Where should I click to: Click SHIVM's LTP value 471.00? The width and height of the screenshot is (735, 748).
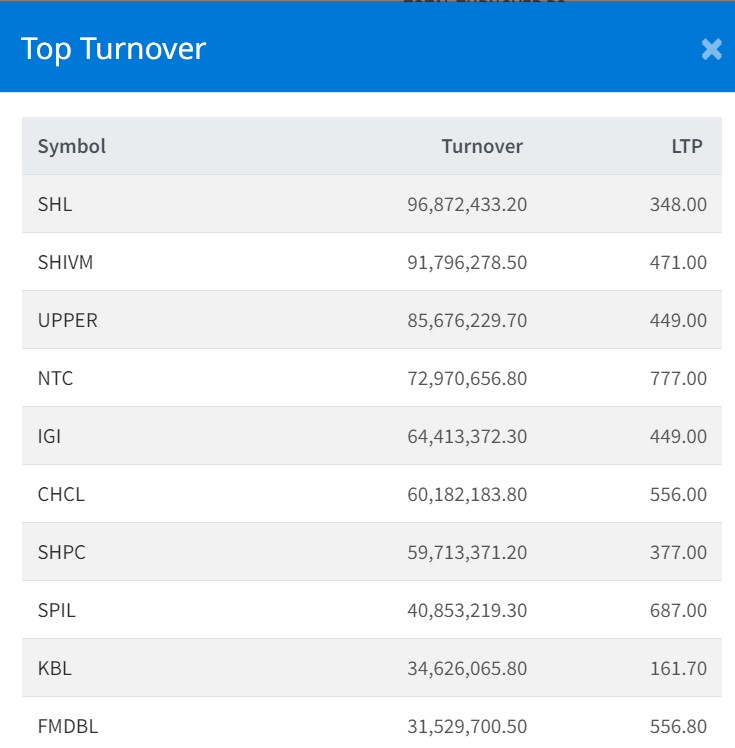click(x=678, y=262)
